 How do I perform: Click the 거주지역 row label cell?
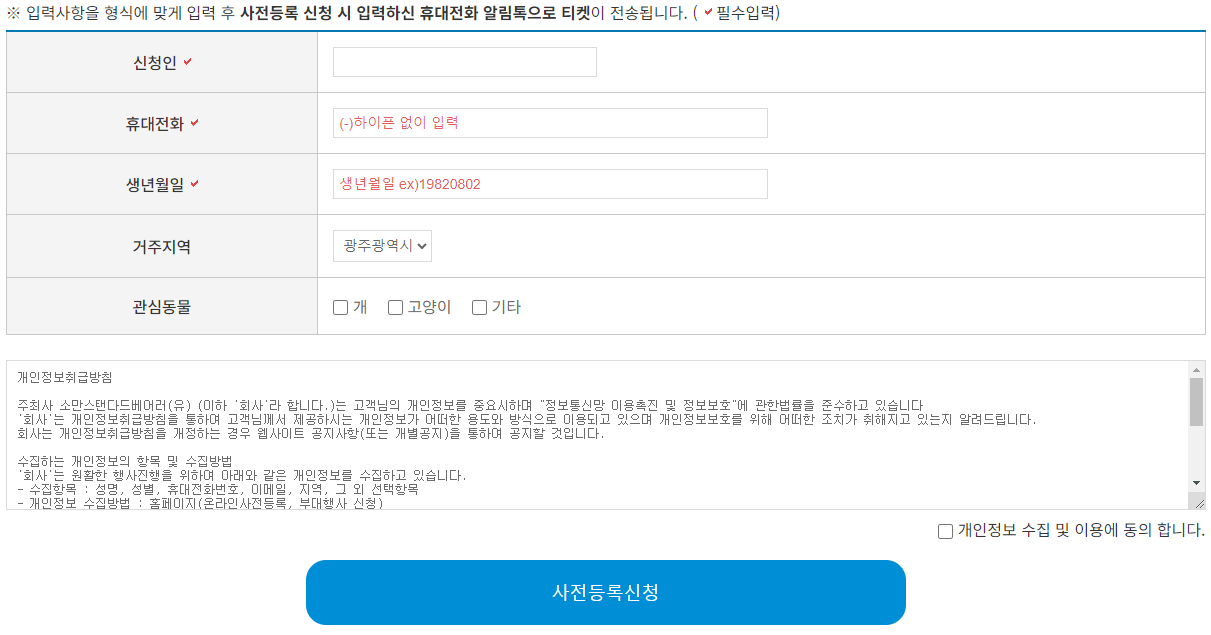coord(160,246)
